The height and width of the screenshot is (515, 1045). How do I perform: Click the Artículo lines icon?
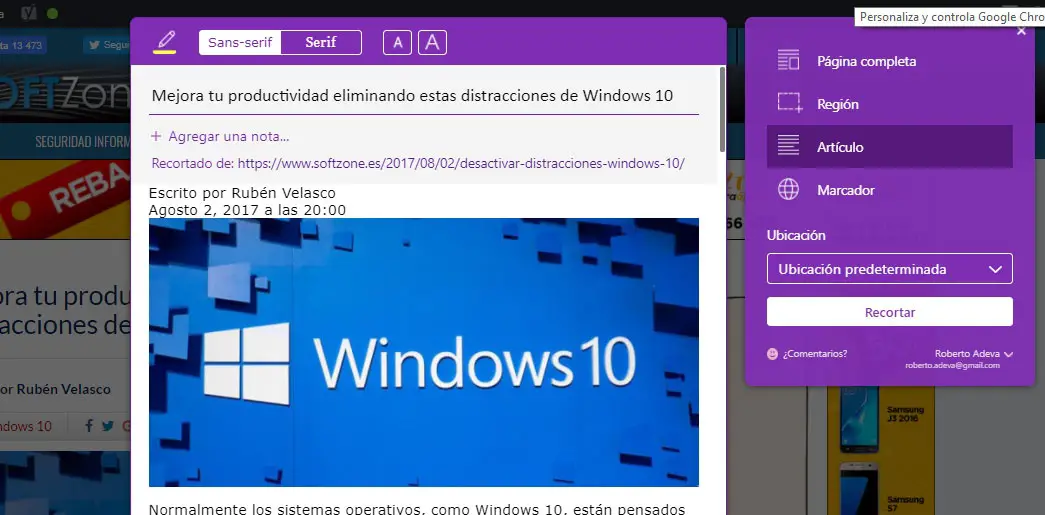click(788, 147)
